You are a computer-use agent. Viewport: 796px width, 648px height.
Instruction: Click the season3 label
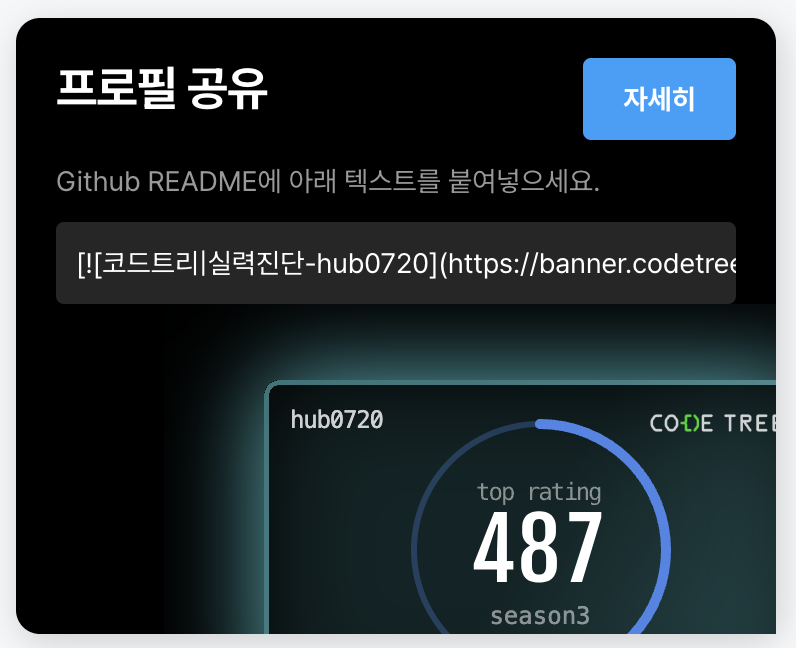[540, 615]
